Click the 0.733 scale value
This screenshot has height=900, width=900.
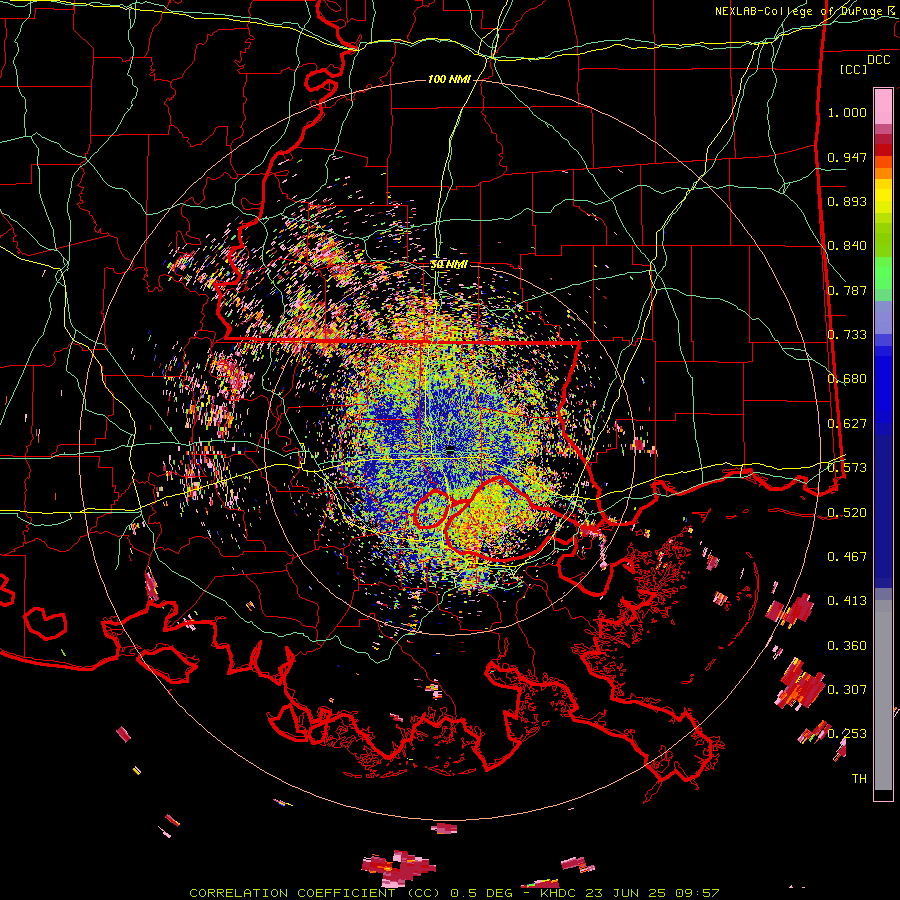(x=847, y=335)
